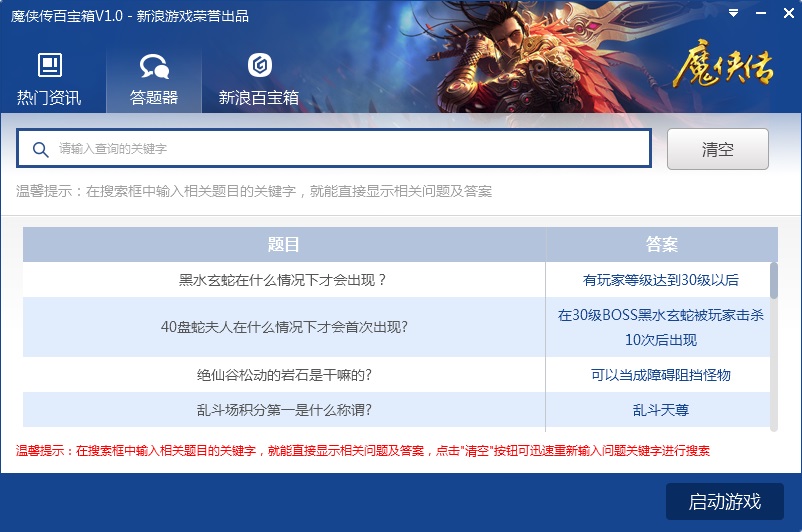802x532 pixels.
Task: Select question 乱斗场积分第一是什么称谓
Action: tap(284, 410)
